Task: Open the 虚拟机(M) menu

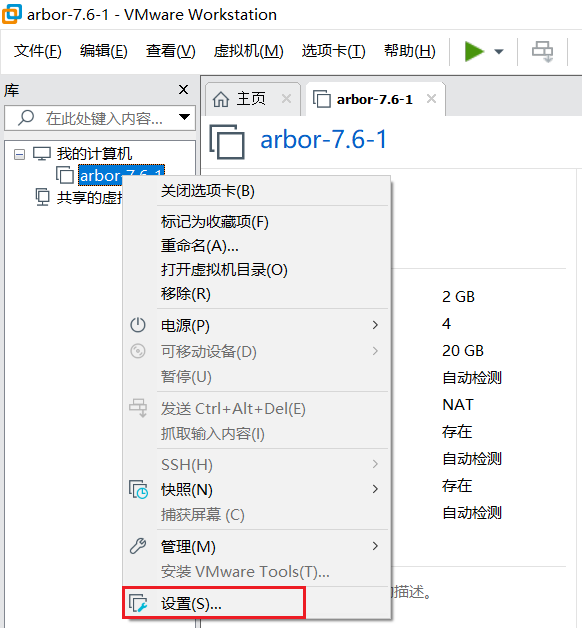Action: point(248,51)
